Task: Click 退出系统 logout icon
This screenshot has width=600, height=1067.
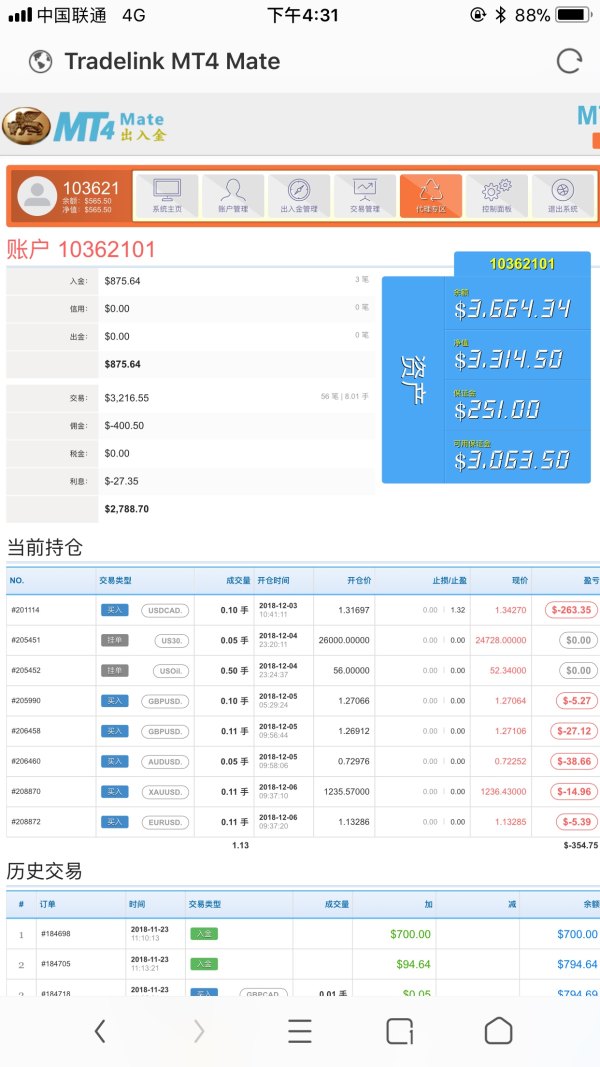Action: pyautogui.click(x=562, y=195)
